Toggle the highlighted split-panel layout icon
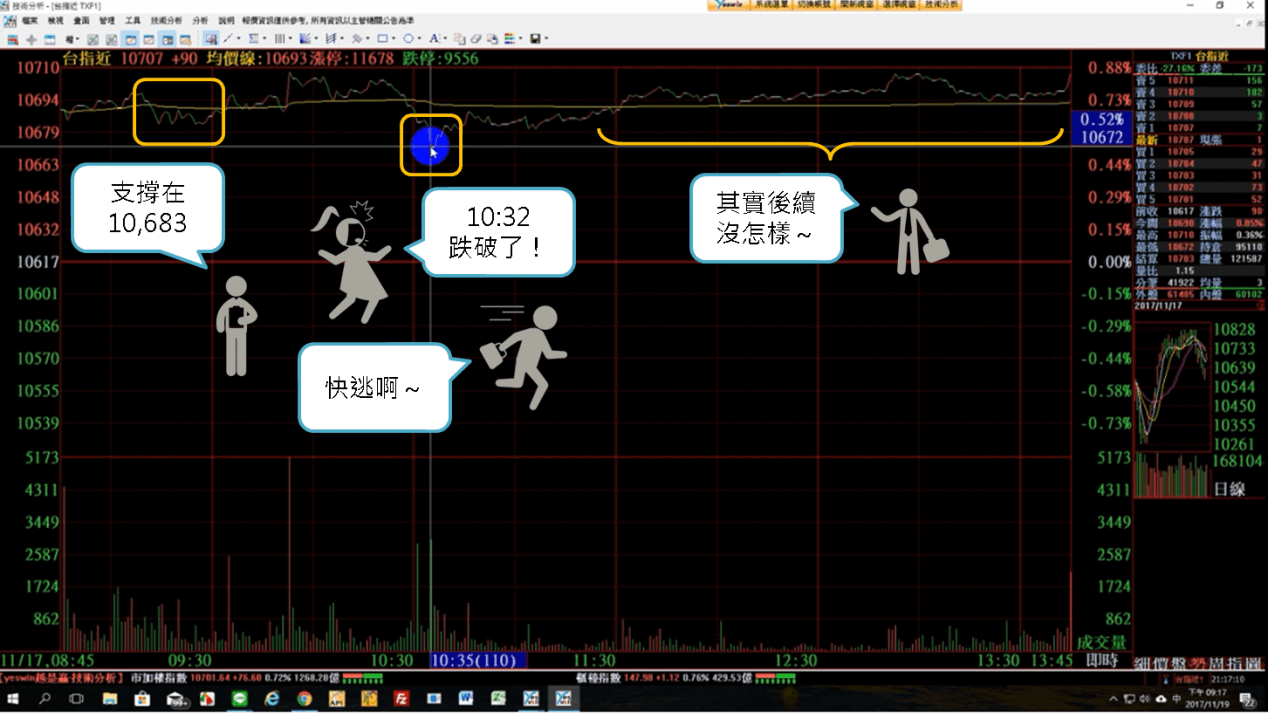 [168, 39]
